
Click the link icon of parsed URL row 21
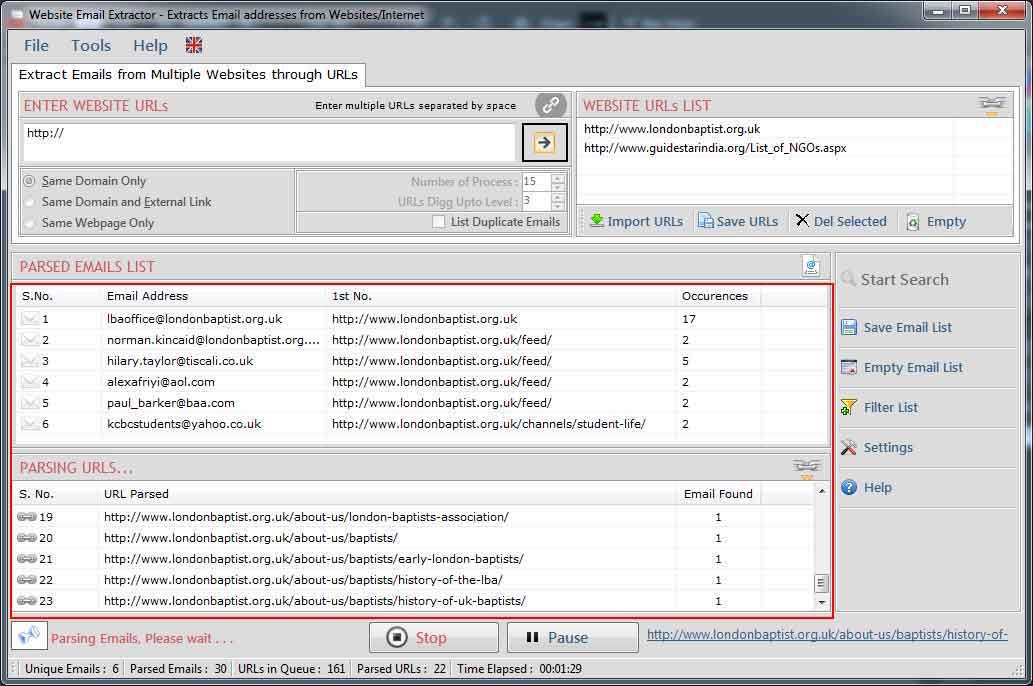pyautogui.click(x=27, y=559)
